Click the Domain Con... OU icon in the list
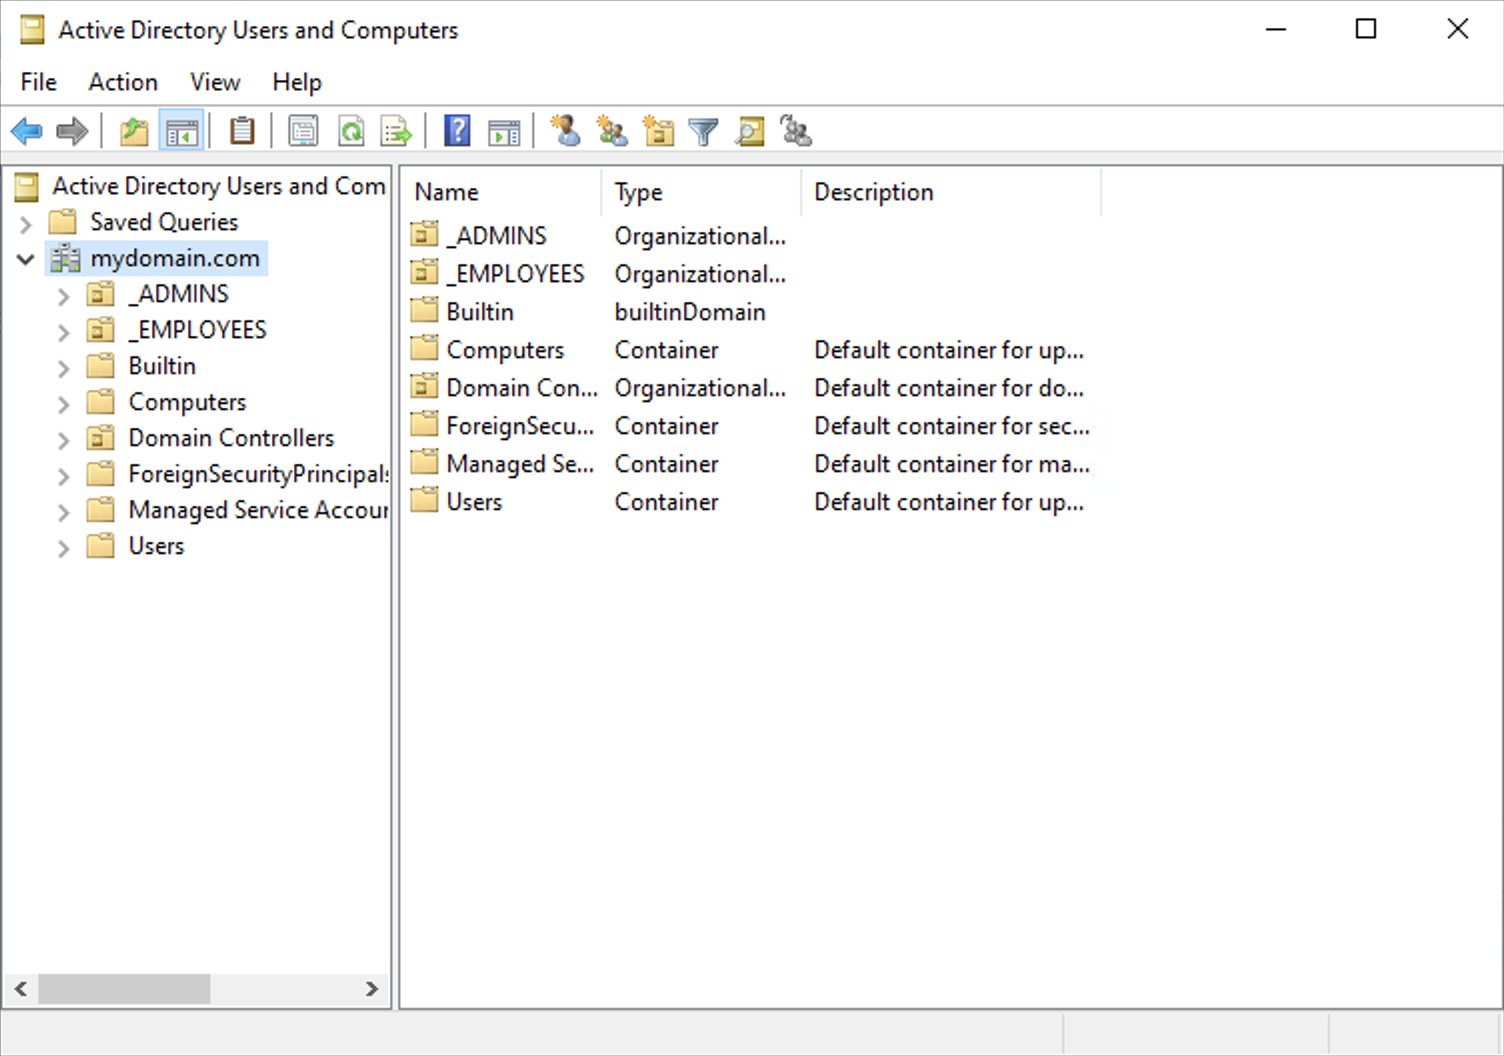The width and height of the screenshot is (1504, 1056). click(x=425, y=386)
